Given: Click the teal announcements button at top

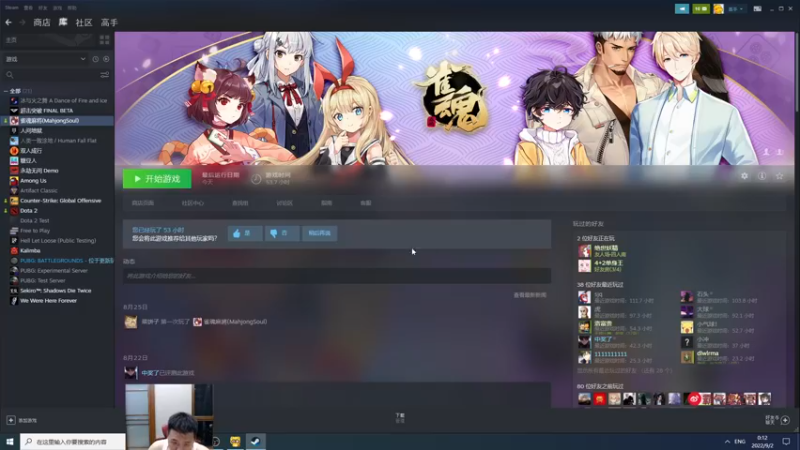Looking at the screenshot, I should [682, 9].
